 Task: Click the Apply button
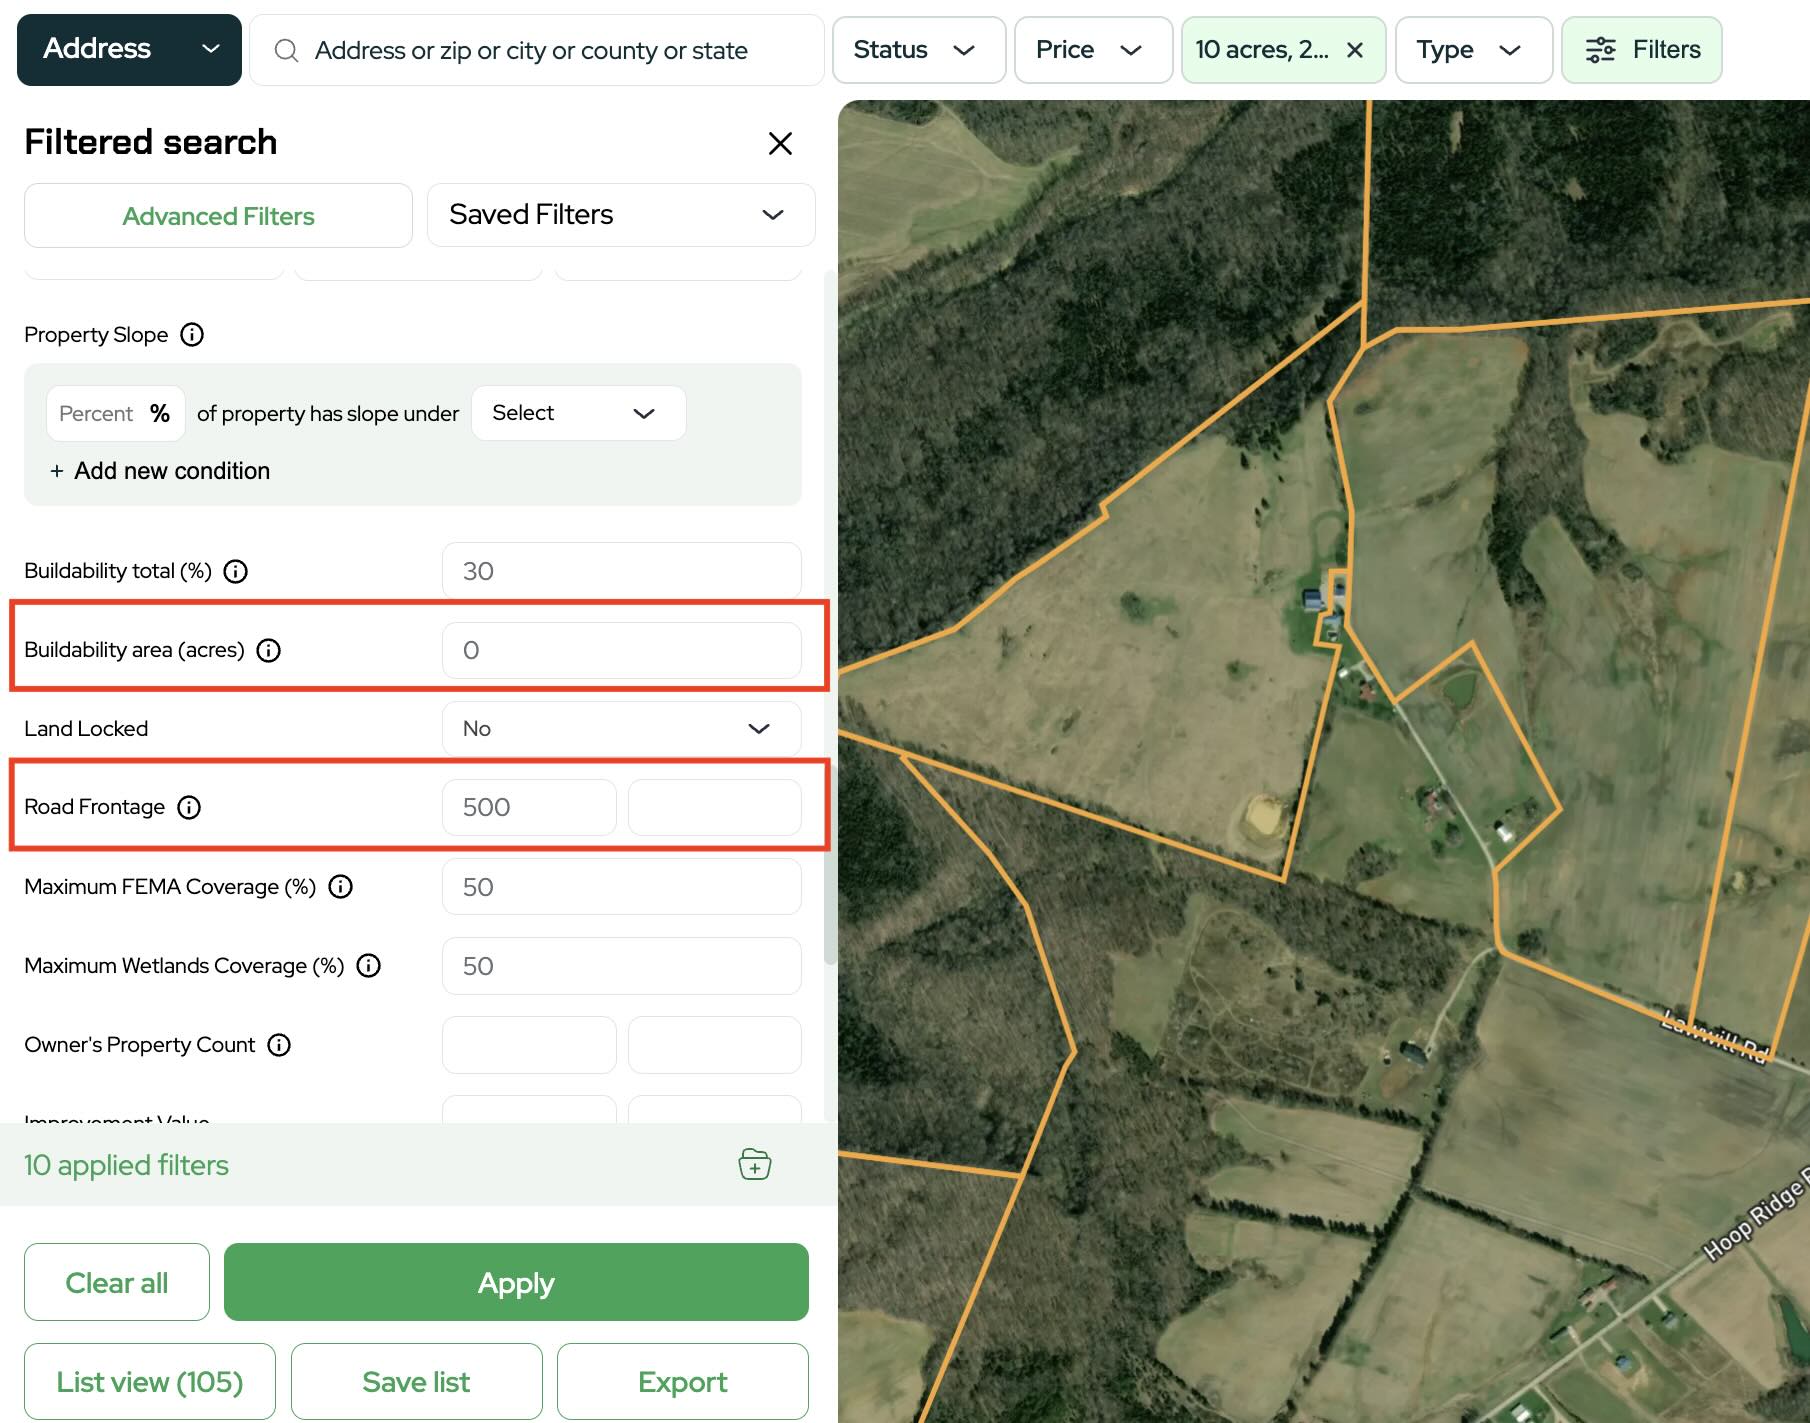tap(516, 1282)
